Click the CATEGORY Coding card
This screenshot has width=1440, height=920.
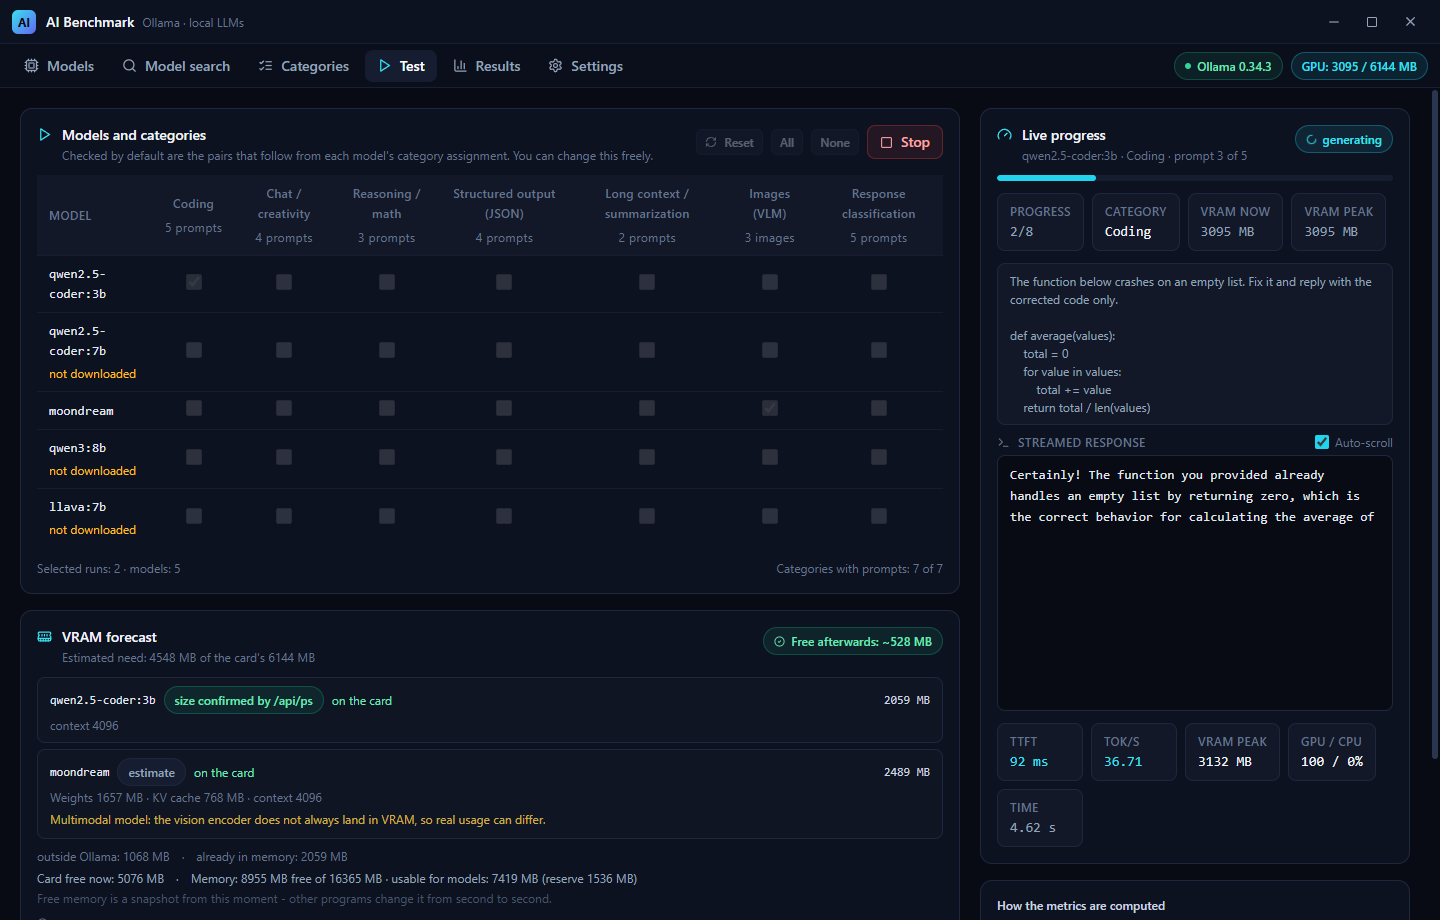pyautogui.click(x=1135, y=221)
